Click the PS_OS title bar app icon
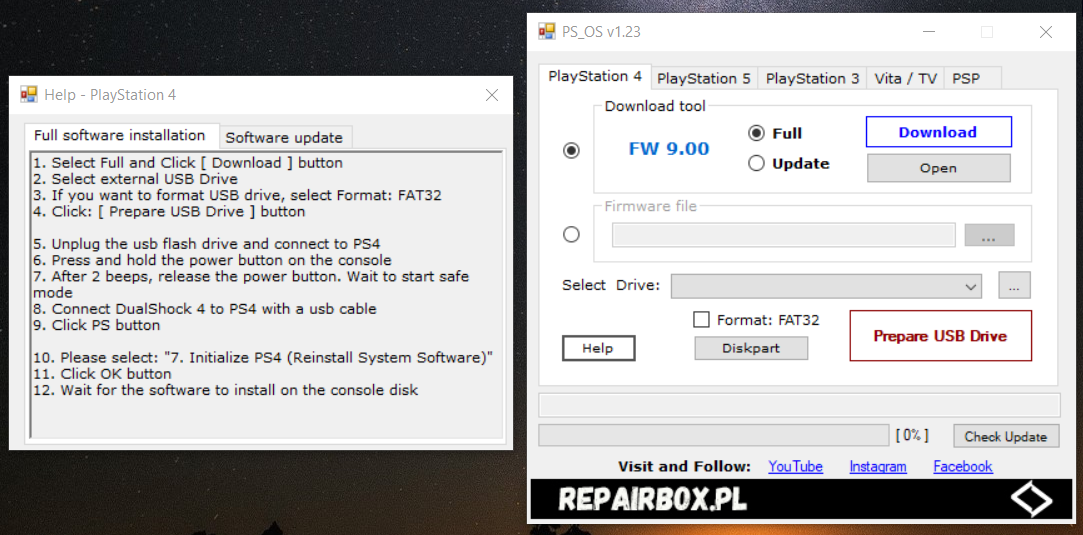The width and height of the screenshot is (1083, 535). click(x=547, y=32)
